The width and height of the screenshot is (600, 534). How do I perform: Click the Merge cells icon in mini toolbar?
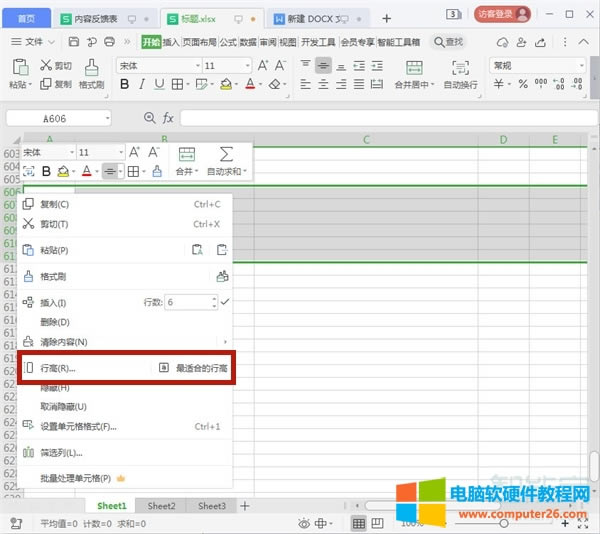coord(186,154)
